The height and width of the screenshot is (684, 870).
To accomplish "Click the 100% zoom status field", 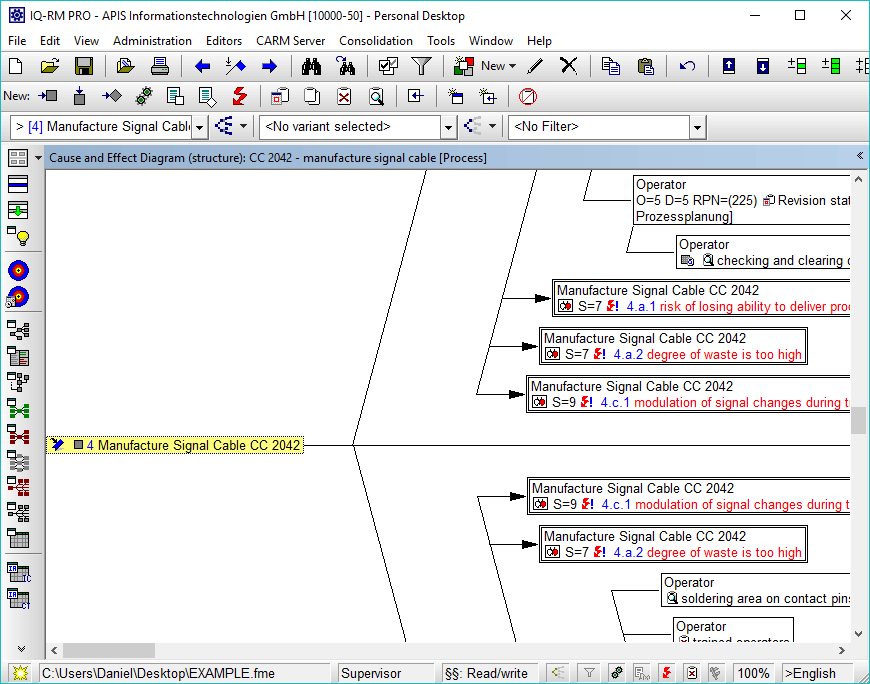I will (753, 673).
